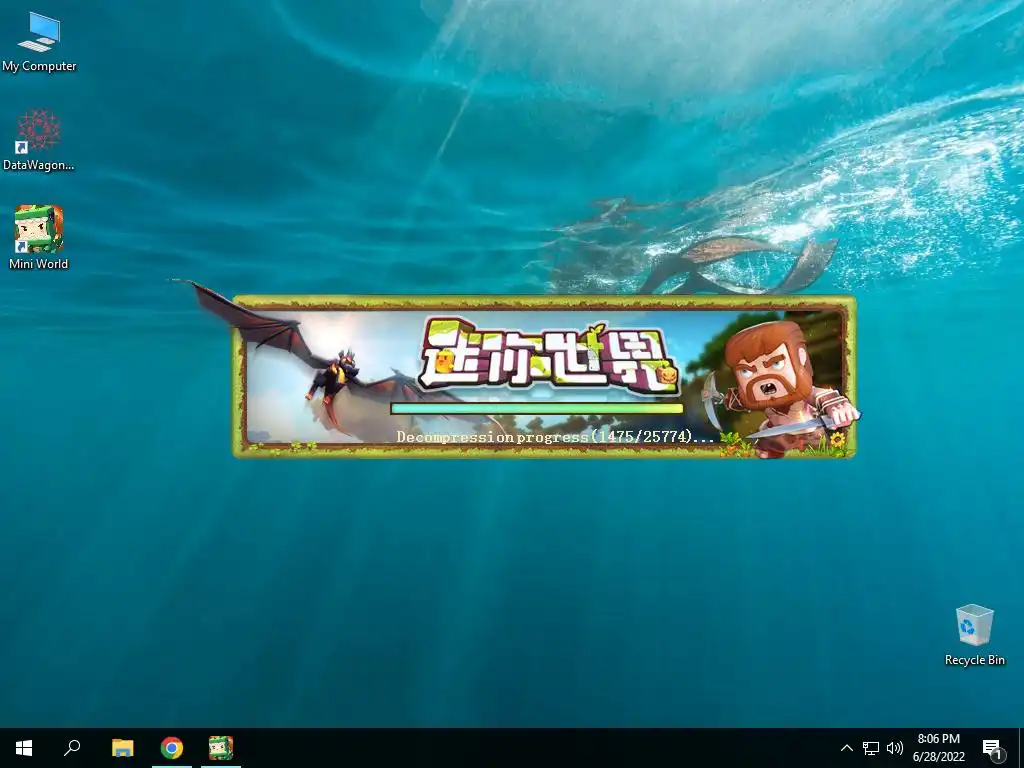Click the Show desktop strip in the taskbar corner
The image size is (1024, 768).
tap(1021, 748)
